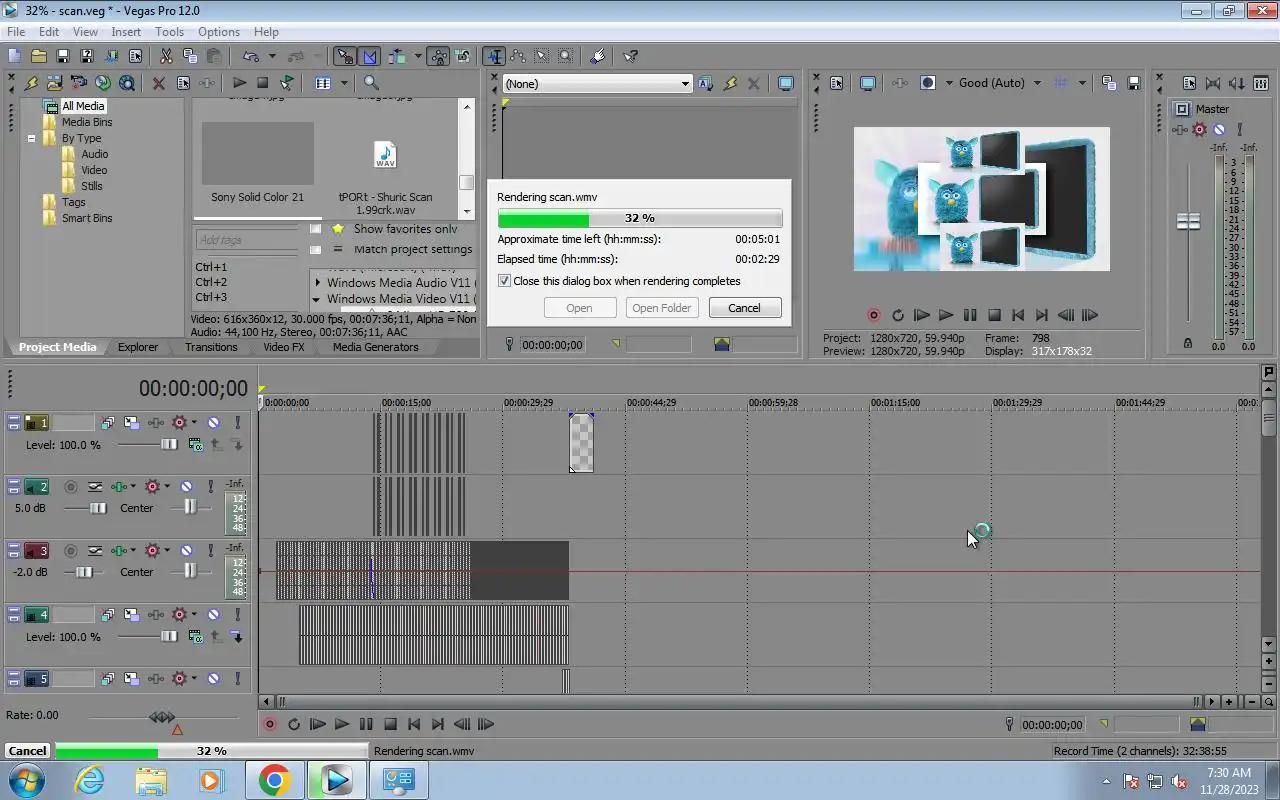Open the (None) trimmer dropdown

(x=597, y=84)
